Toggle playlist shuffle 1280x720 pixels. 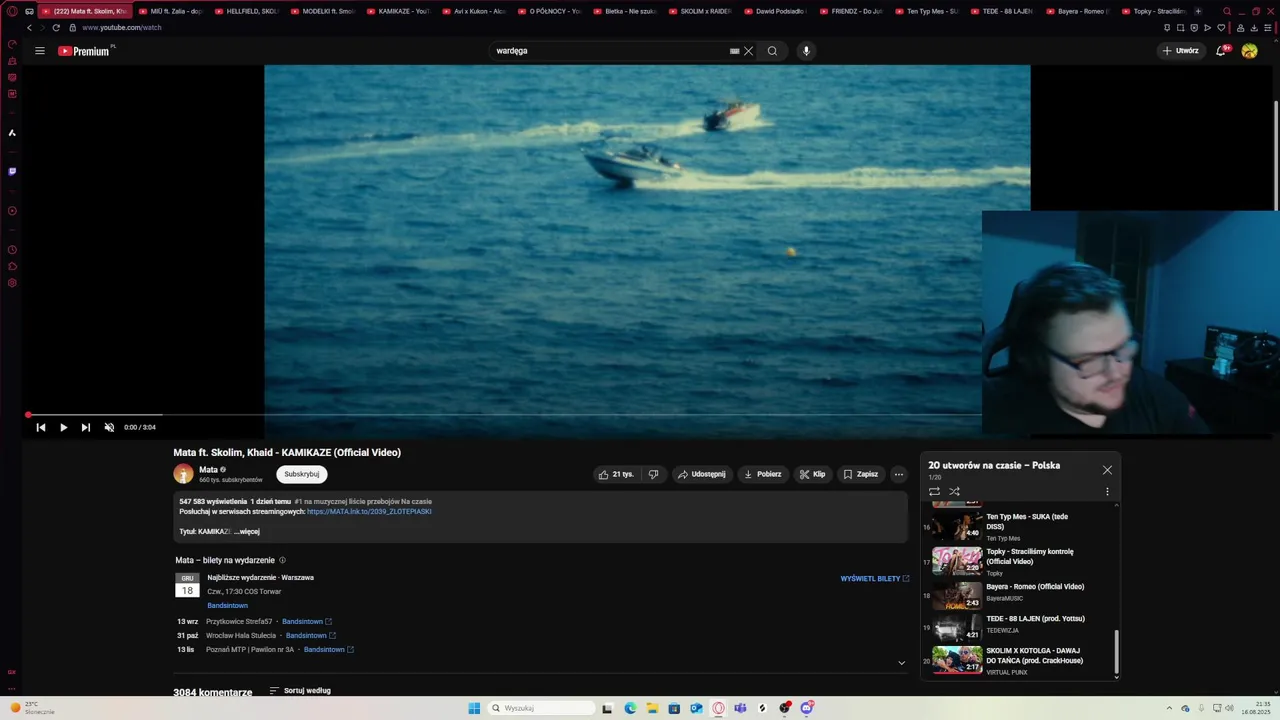click(954, 491)
